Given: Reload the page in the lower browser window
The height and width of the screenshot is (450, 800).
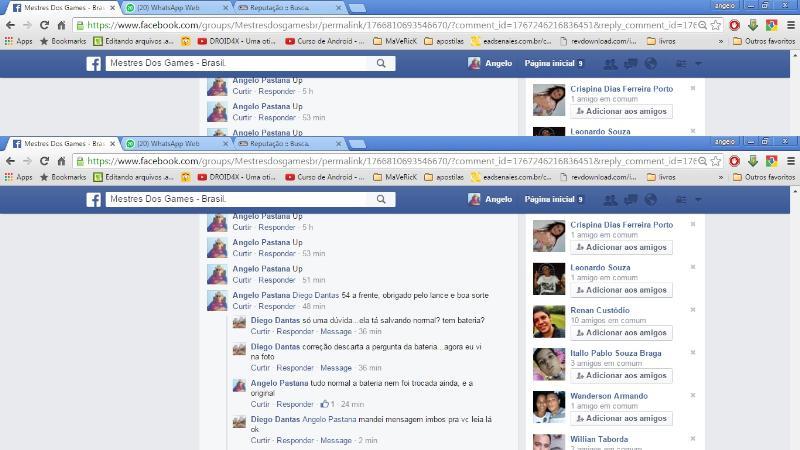Looking at the screenshot, I should (x=44, y=160).
